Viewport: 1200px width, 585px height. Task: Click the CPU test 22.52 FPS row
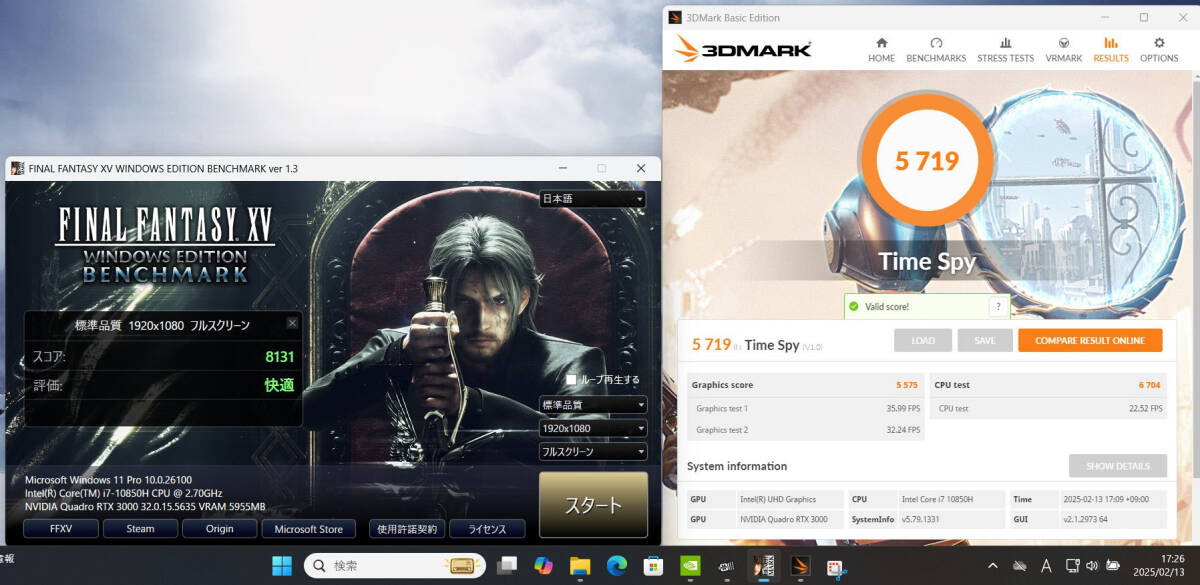coord(1049,408)
